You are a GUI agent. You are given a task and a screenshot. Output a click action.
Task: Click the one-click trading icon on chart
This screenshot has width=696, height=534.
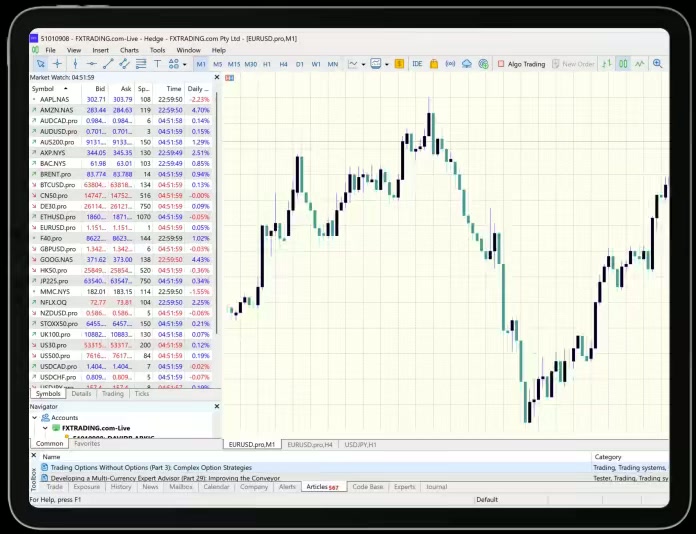(x=229, y=78)
